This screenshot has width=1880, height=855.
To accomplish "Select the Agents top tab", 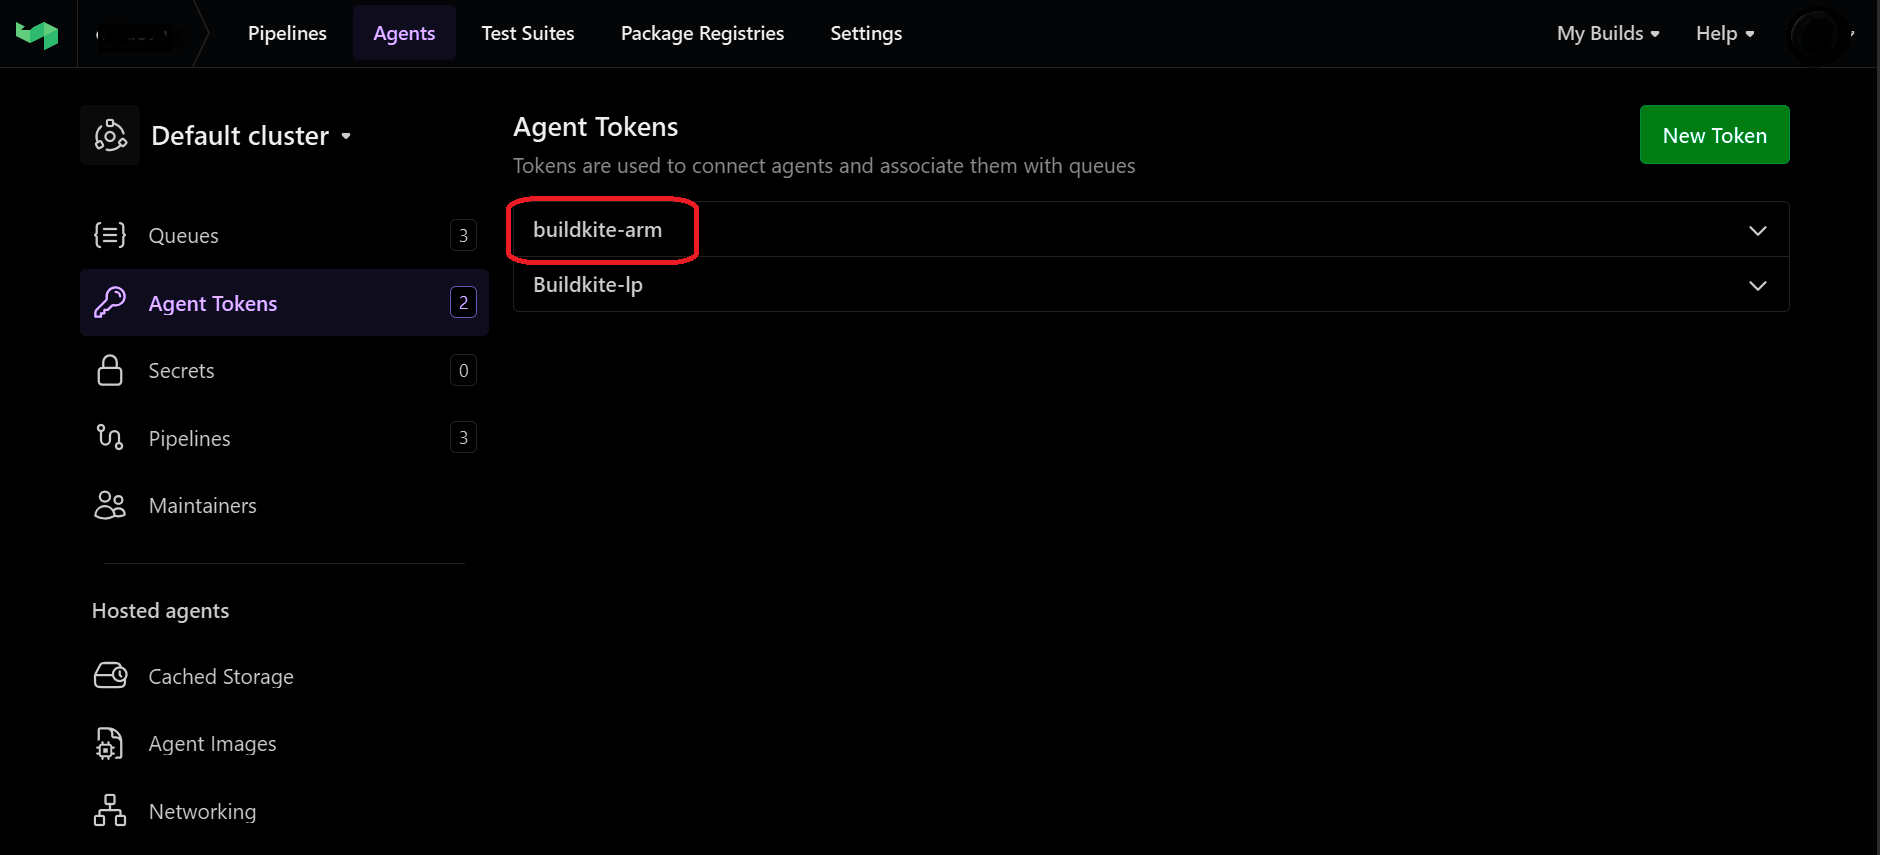I will click(404, 33).
